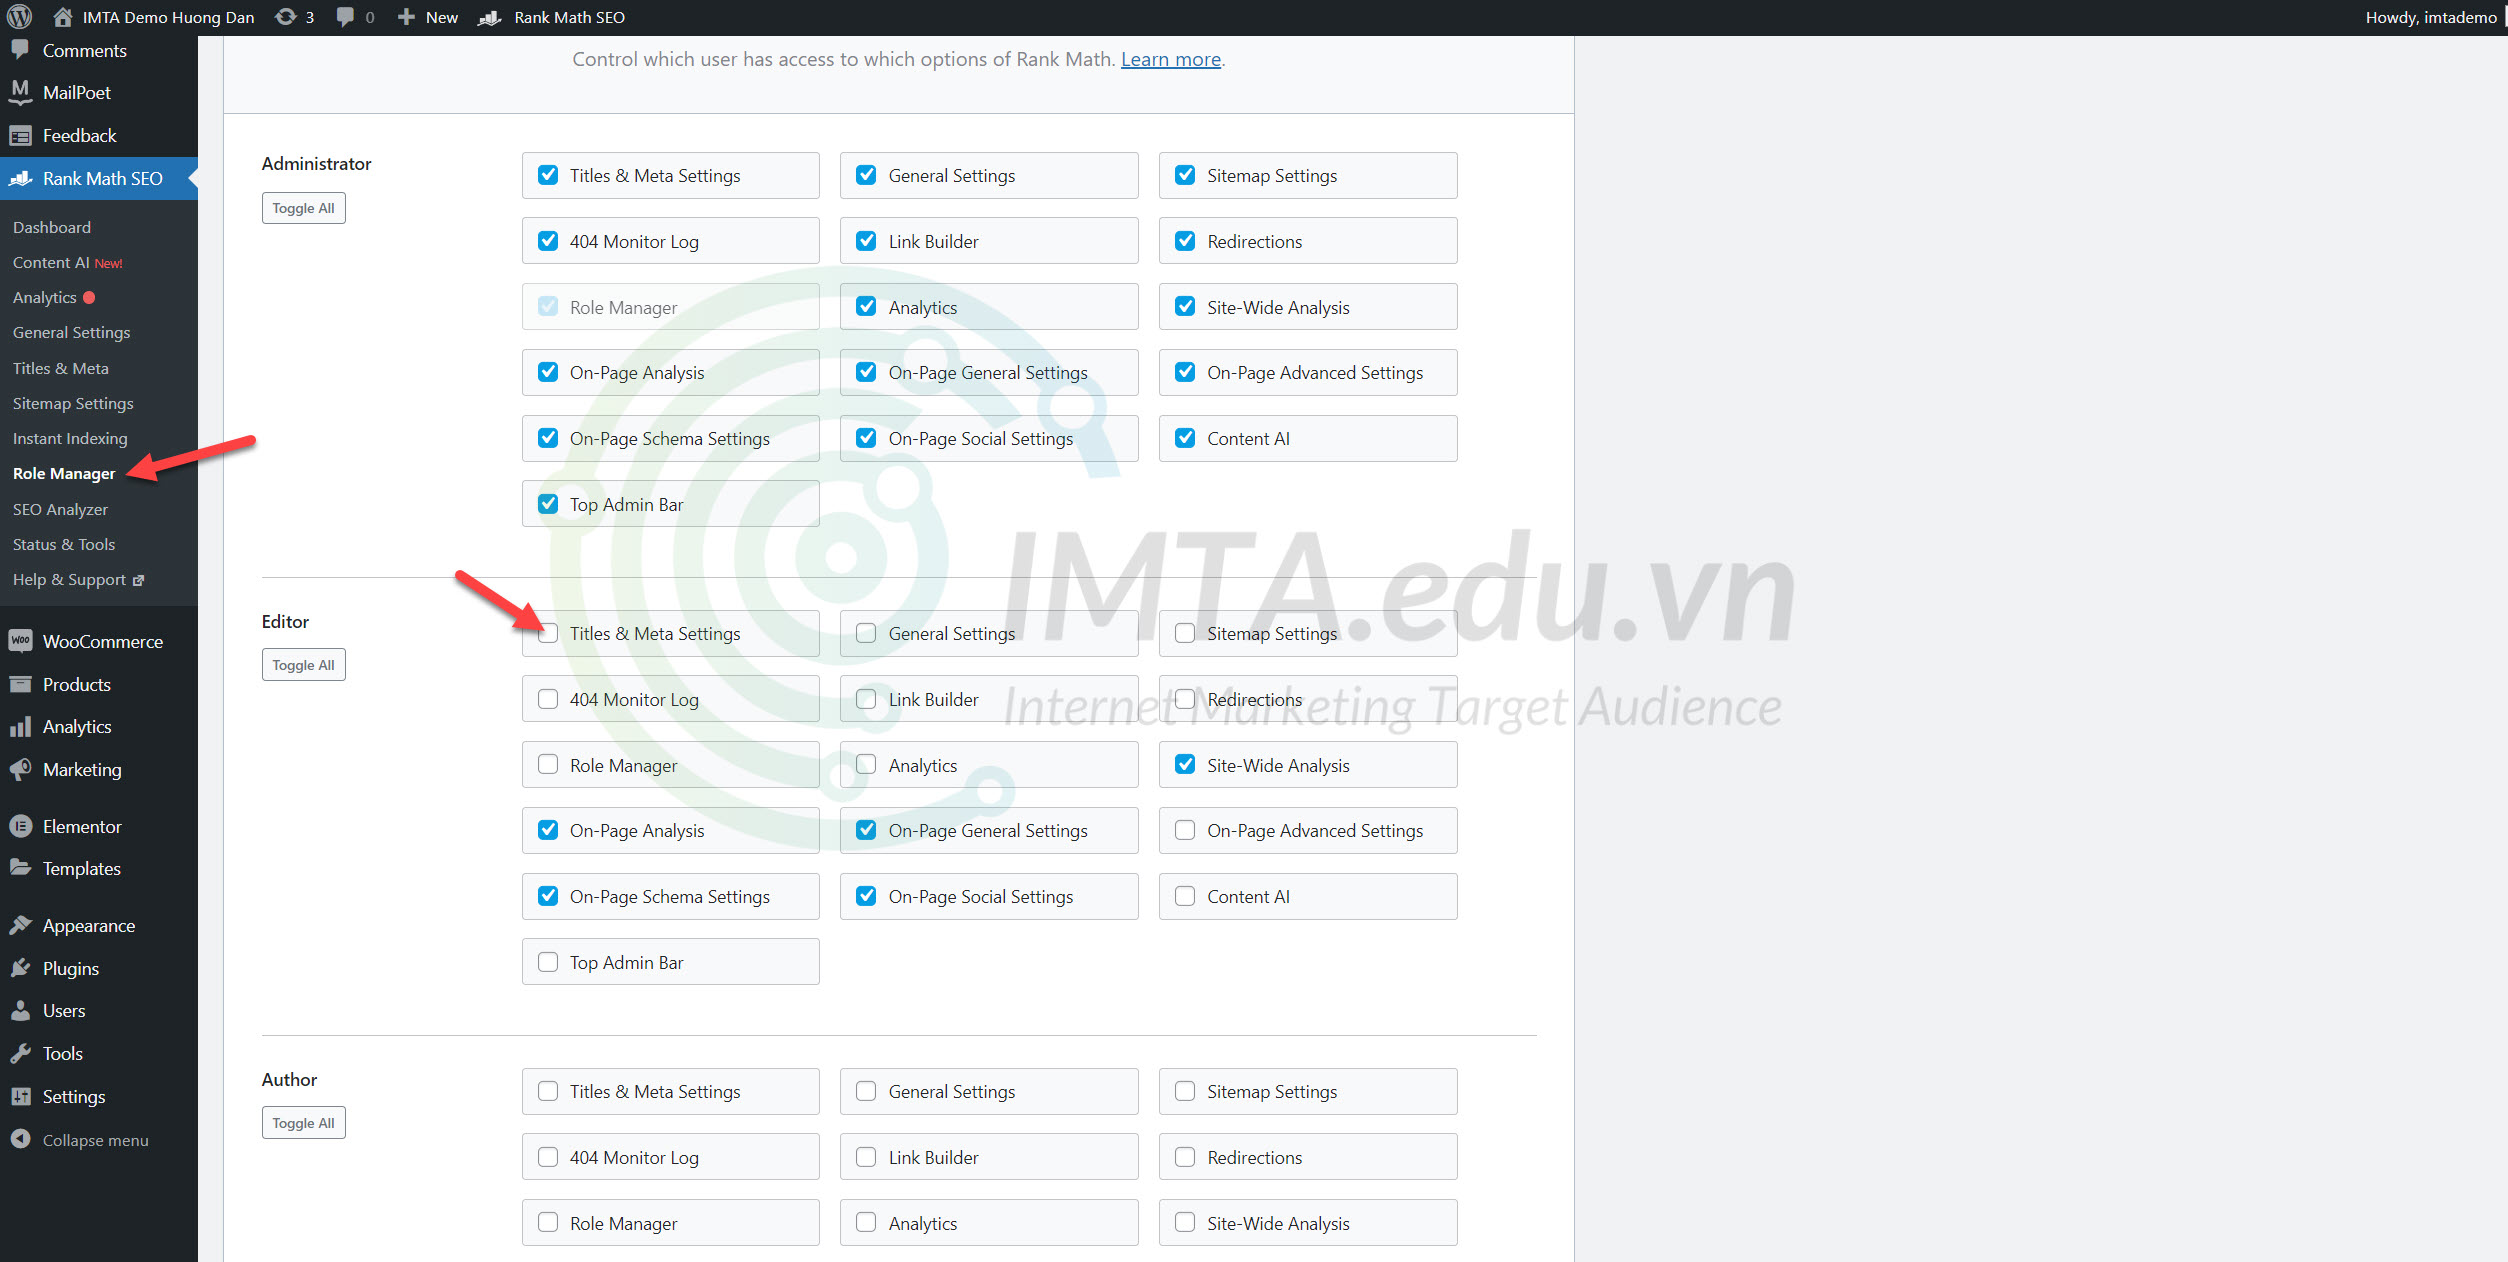Enable Editor Top Admin Bar checkbox
This screenshot has width=2508, height=1262.
point(548,962)
